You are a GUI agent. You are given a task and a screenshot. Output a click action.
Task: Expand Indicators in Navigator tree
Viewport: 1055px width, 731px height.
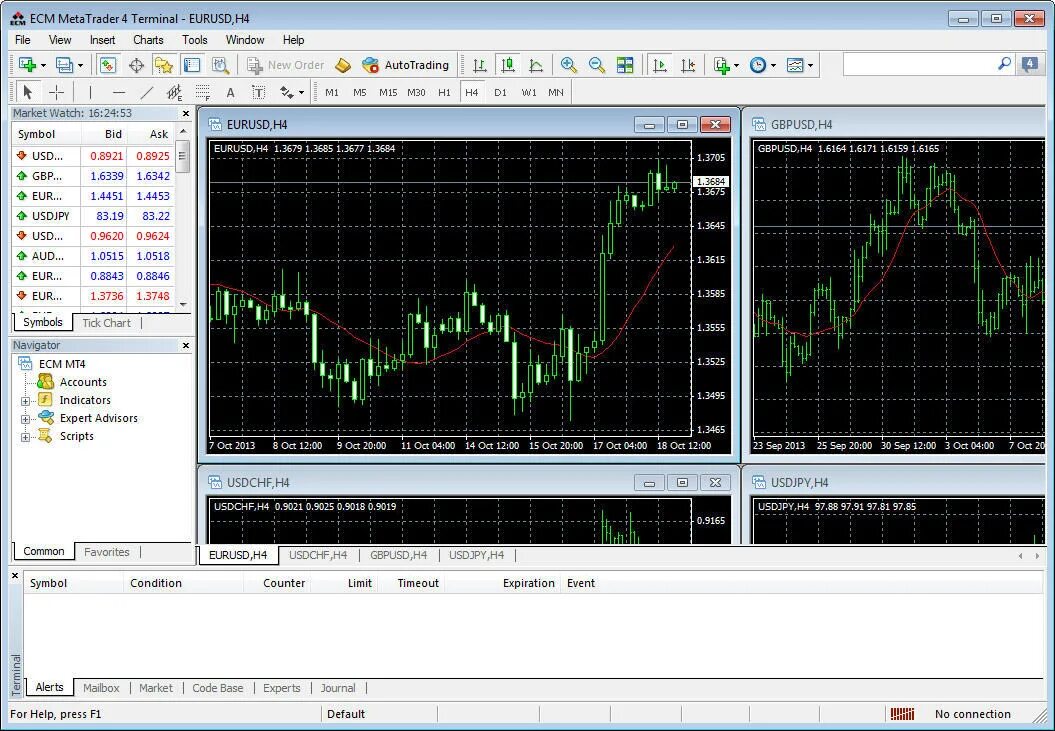point(26,401)
